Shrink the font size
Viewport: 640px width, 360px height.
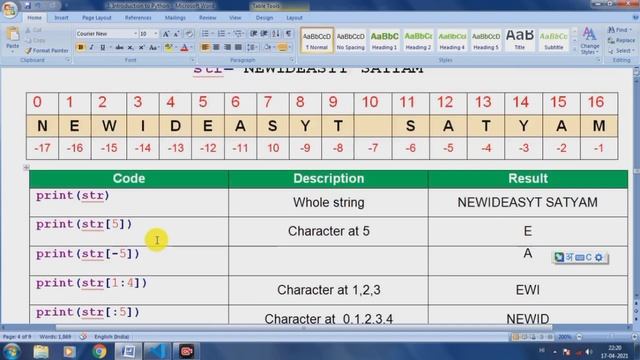click(176, 34)
